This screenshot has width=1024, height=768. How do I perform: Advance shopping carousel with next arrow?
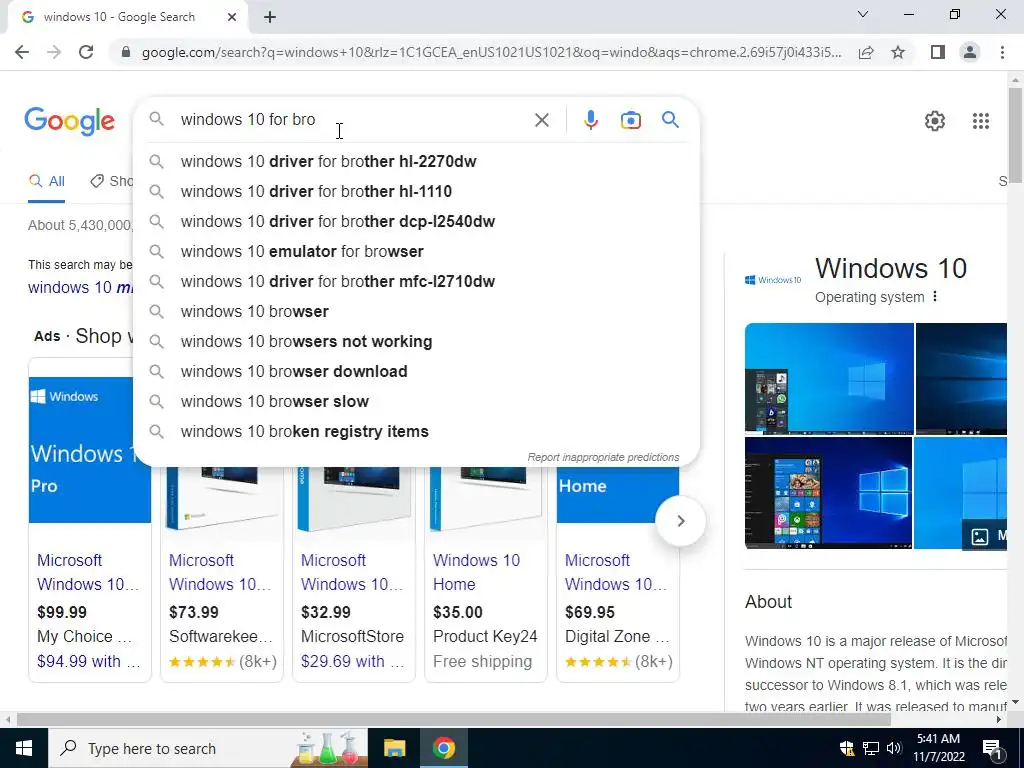pyautogui.click(x=680, y=520)
